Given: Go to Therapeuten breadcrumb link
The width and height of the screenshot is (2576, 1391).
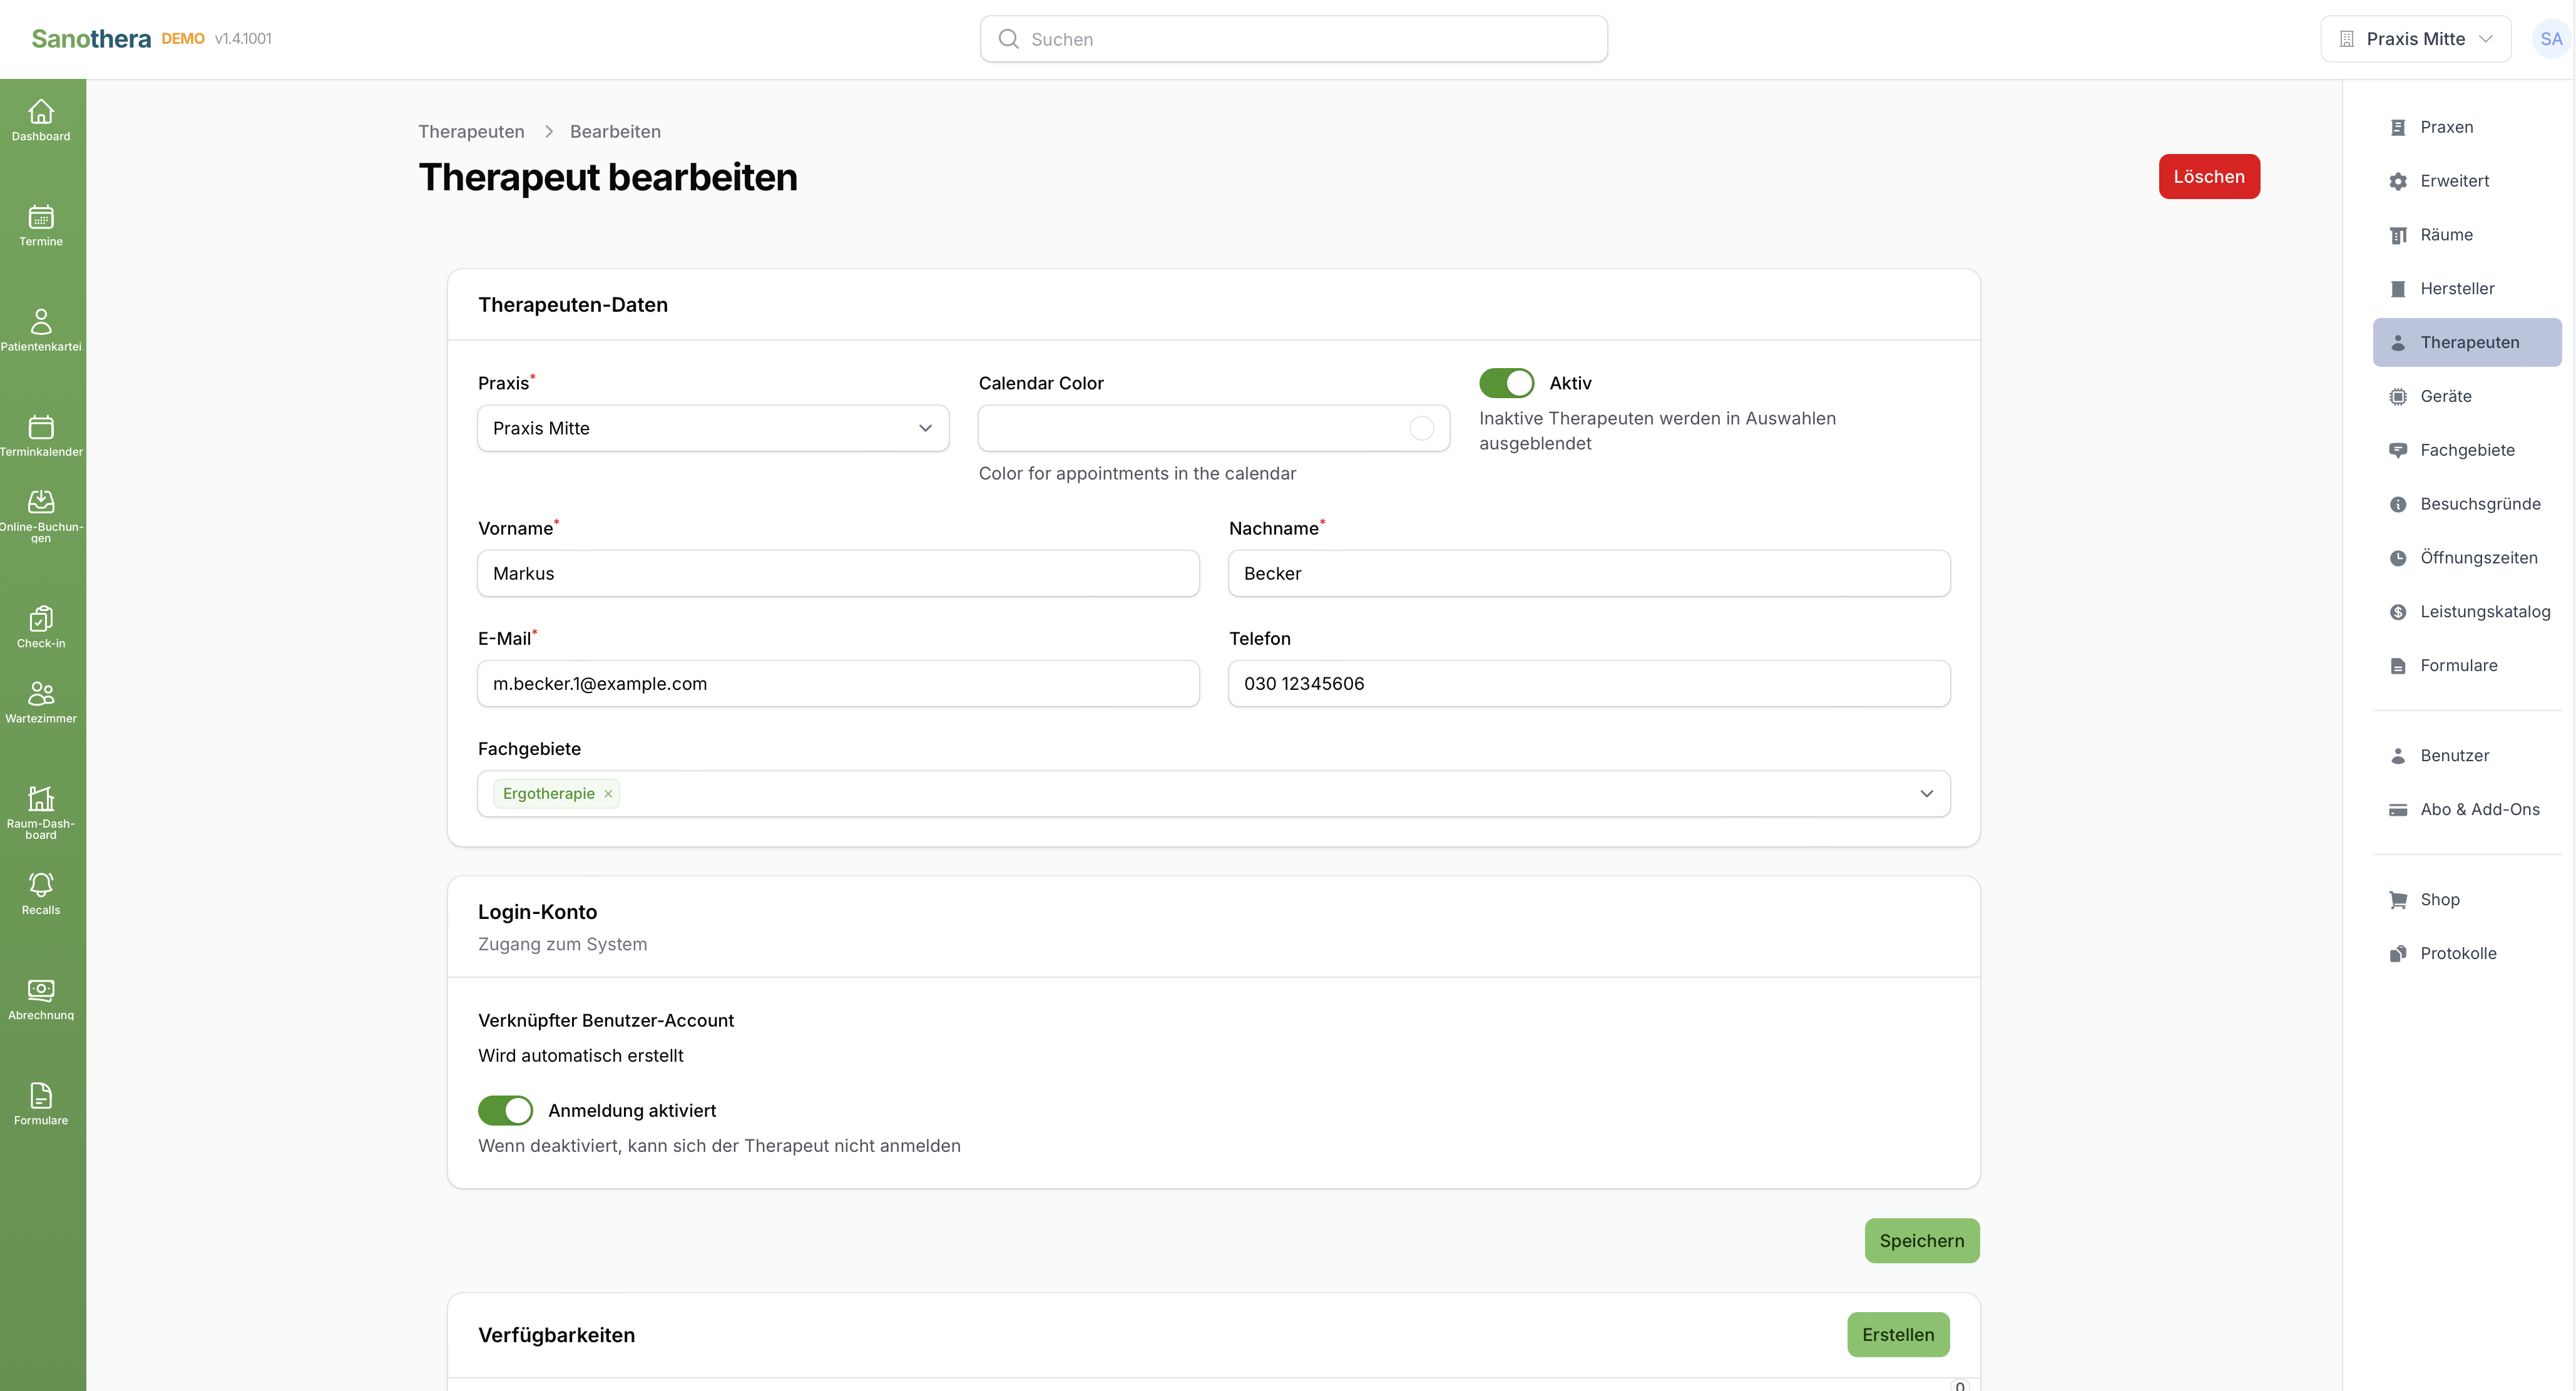Looking at the screenshot, I should 471,132.
